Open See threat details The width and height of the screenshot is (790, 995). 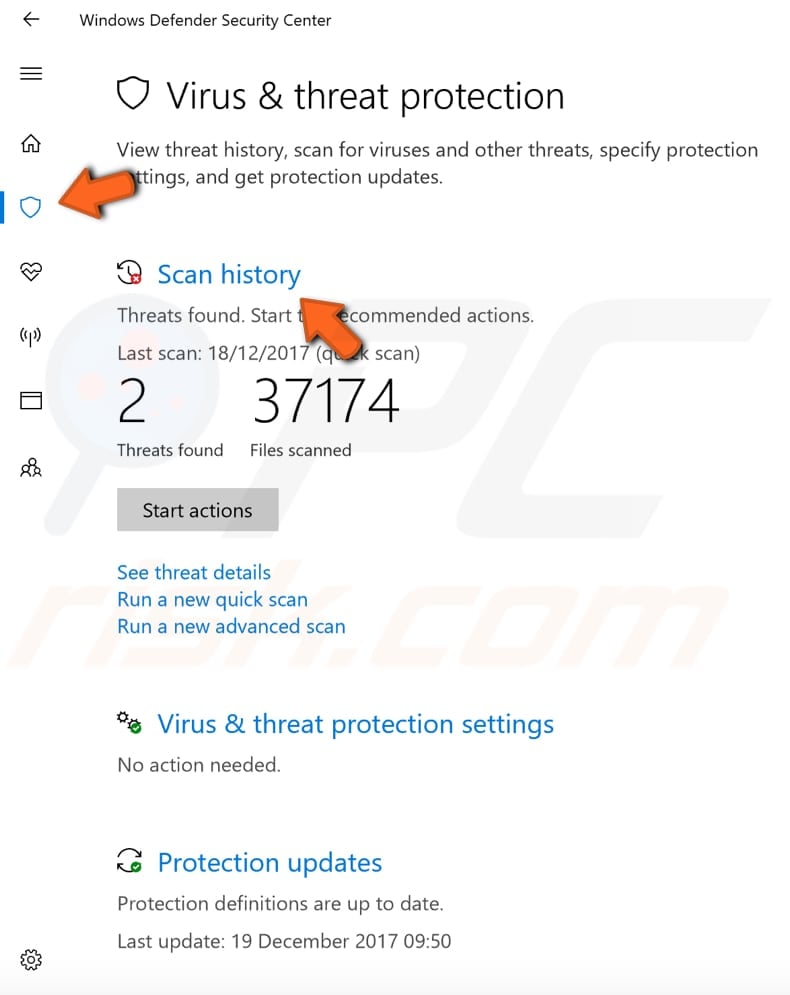click(x=193, y=572)
